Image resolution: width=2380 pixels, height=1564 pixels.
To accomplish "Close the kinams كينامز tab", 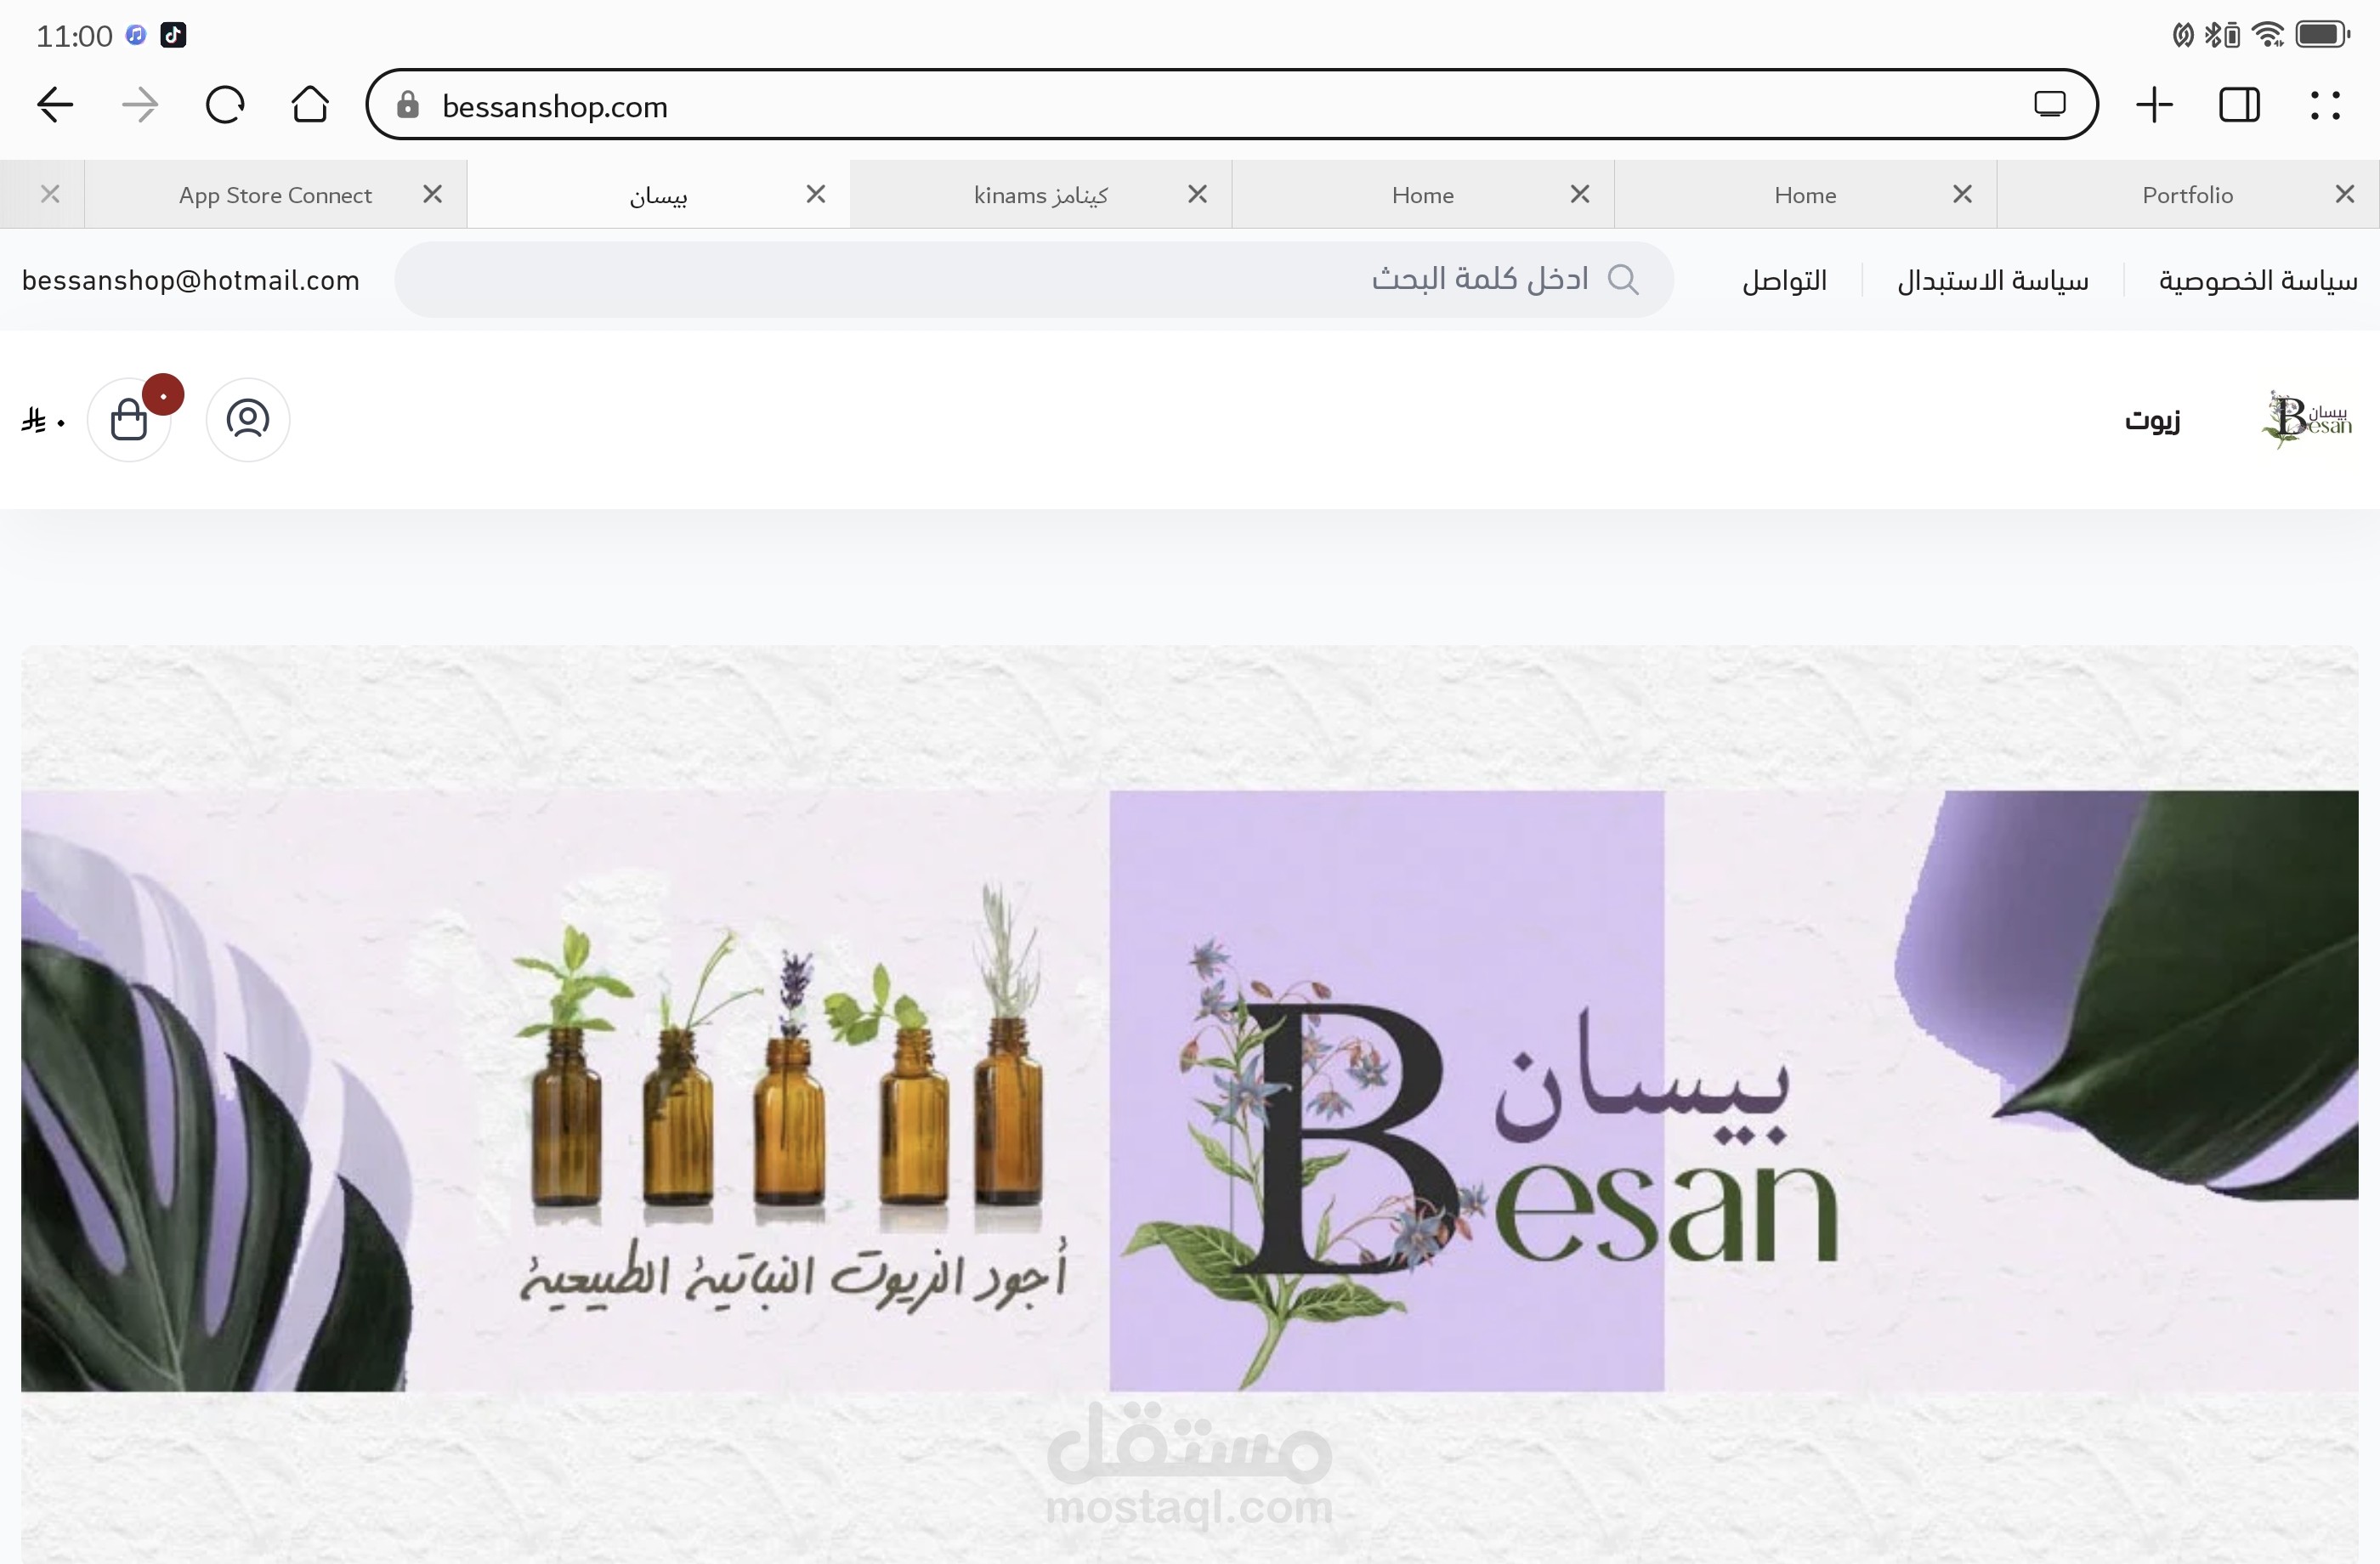I will (x=1197, y=194).
